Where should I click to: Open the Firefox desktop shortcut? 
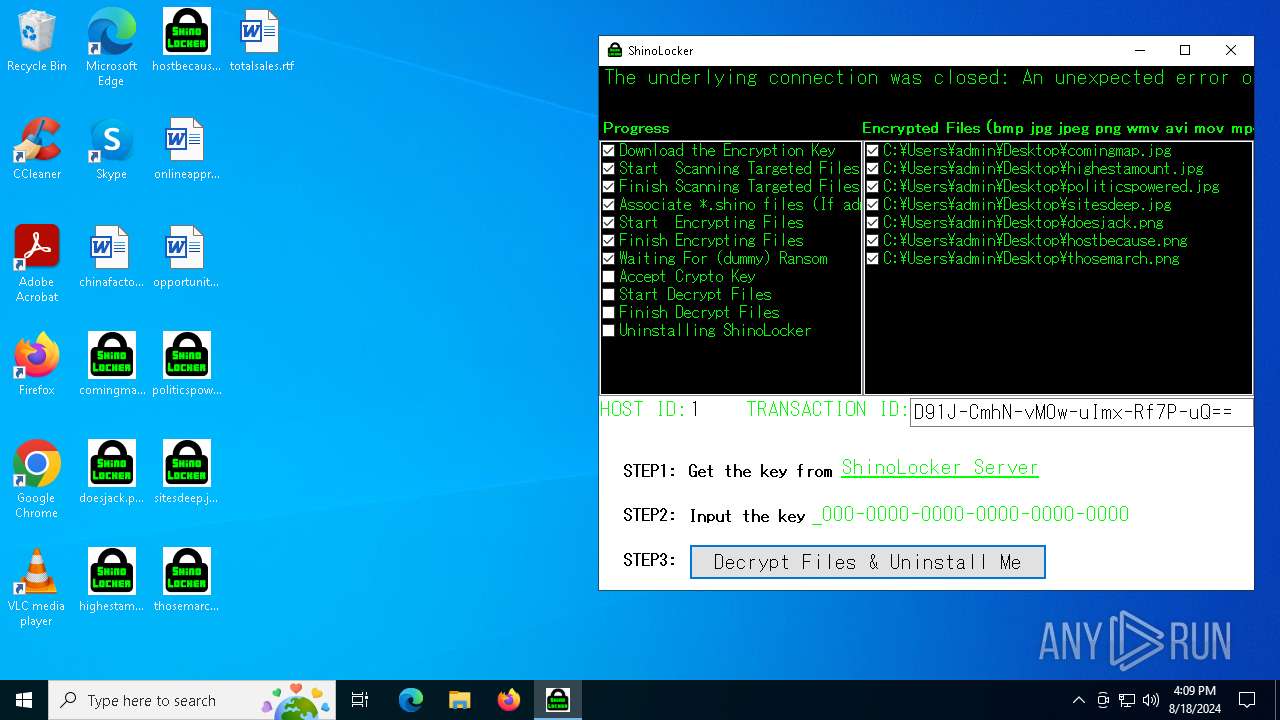tap(37, 366)
